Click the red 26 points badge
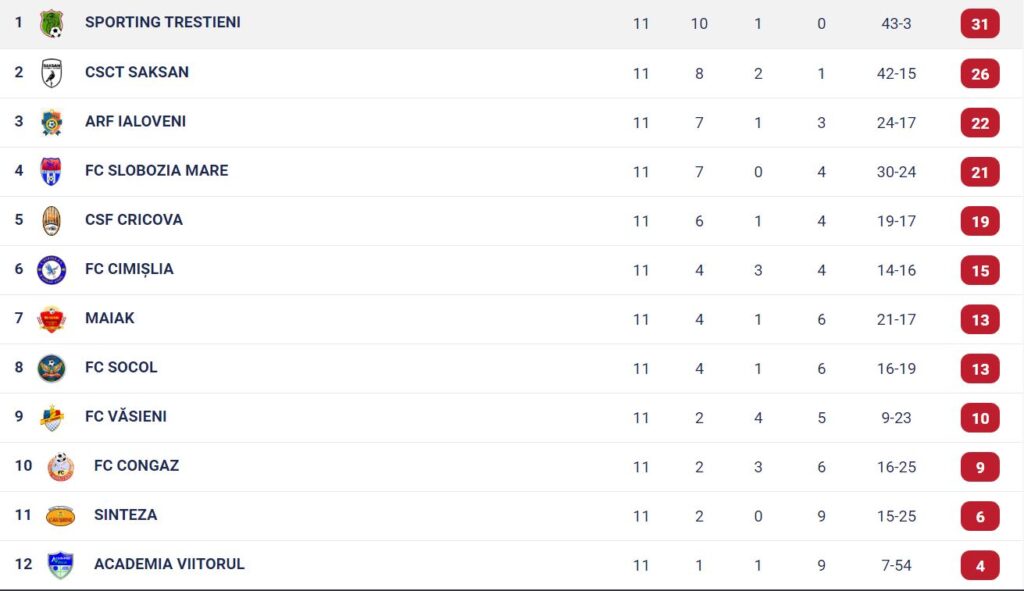Viewport: 1024px width, 591px height. [x=980, y=74]
